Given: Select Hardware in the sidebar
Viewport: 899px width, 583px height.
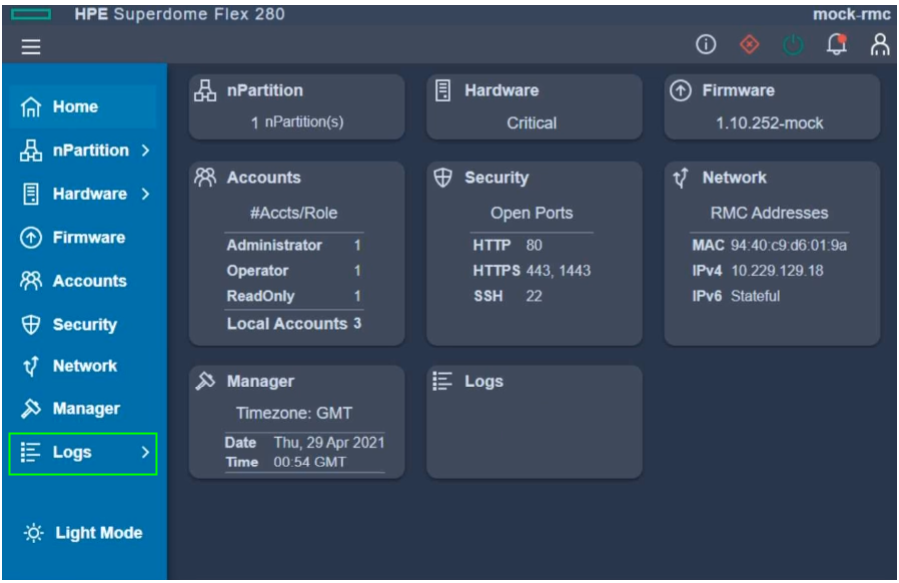Looking at the screenshot, I should (x=83, y=194).
